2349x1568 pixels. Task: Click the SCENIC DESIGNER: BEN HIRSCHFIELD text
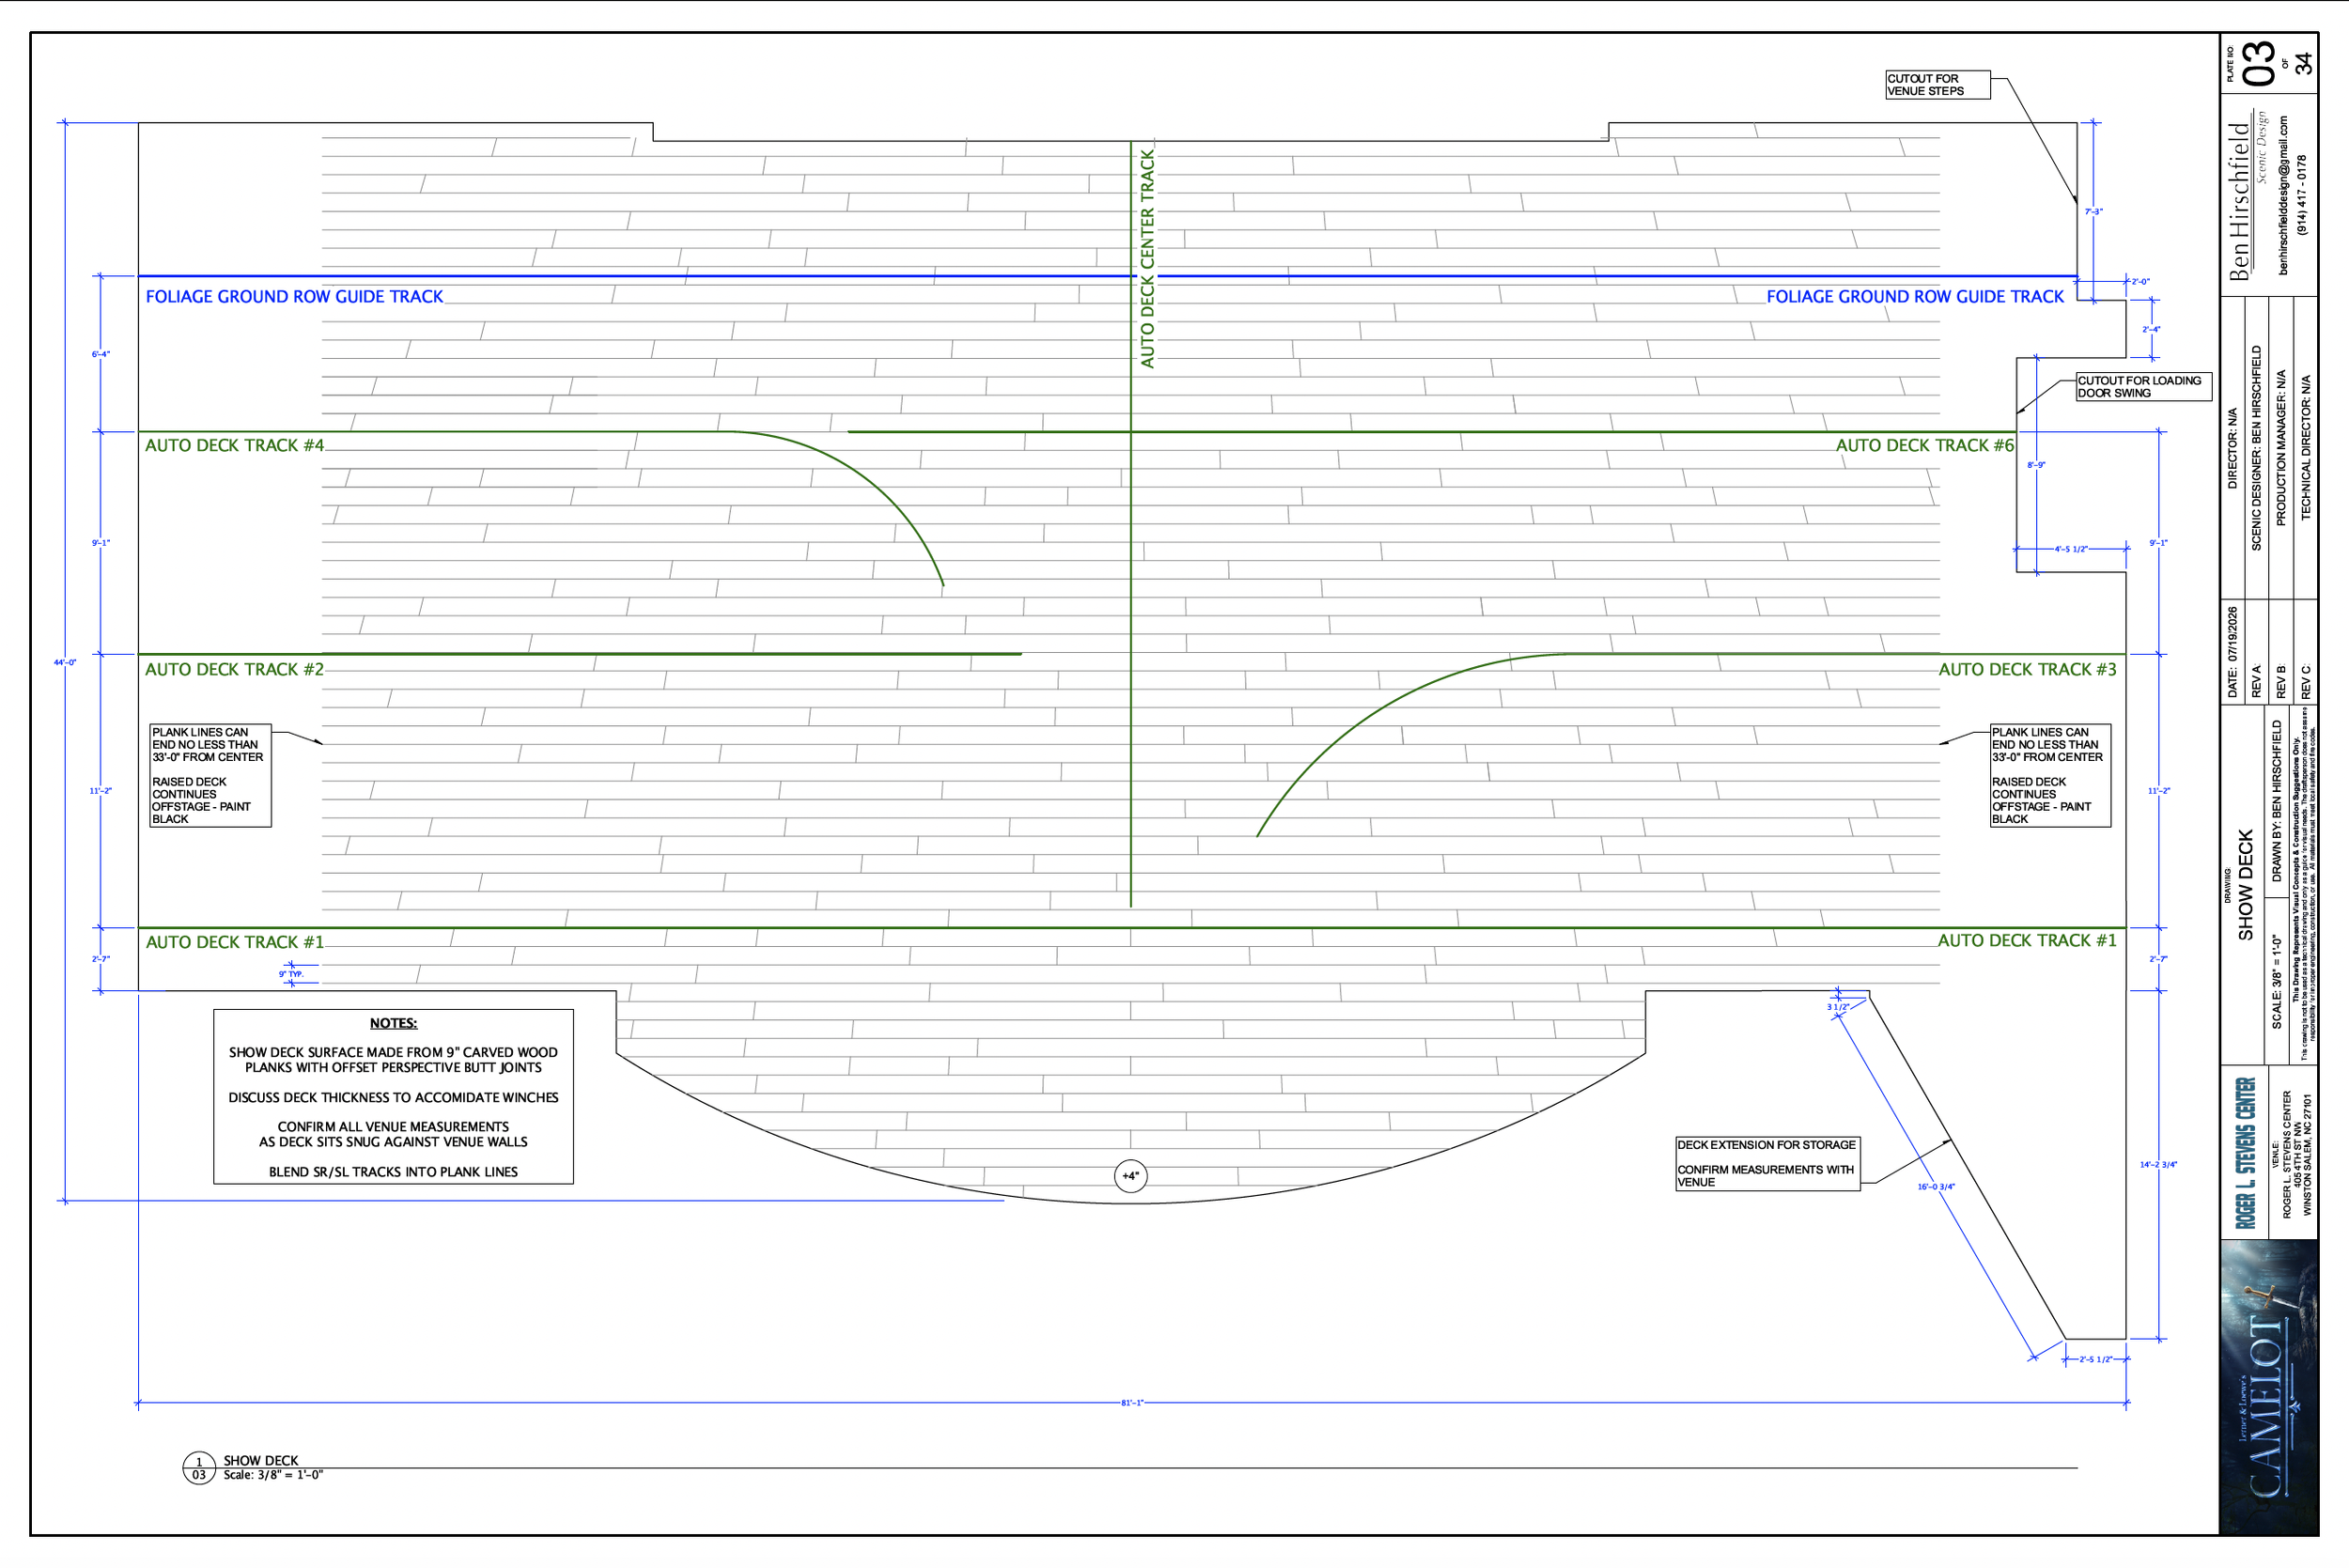click(2257, 448)
